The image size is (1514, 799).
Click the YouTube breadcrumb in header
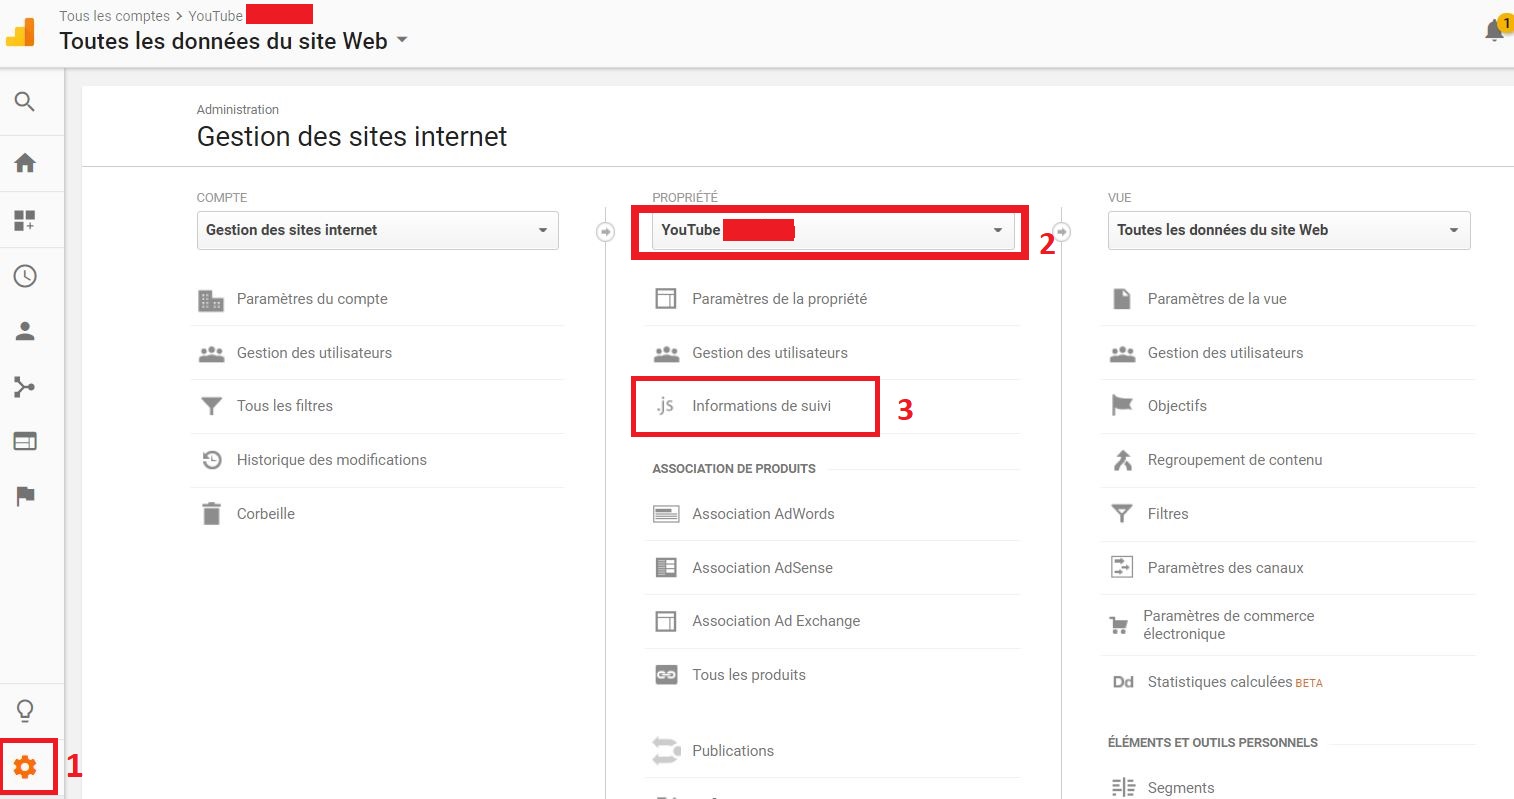(215, 16)
